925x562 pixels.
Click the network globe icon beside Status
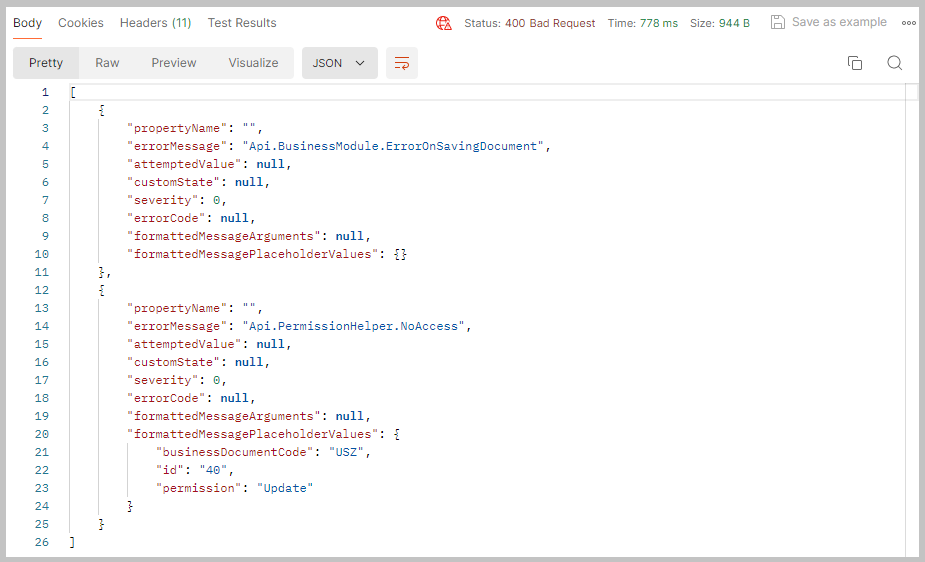pyautogui.click(x=444, y=23)
